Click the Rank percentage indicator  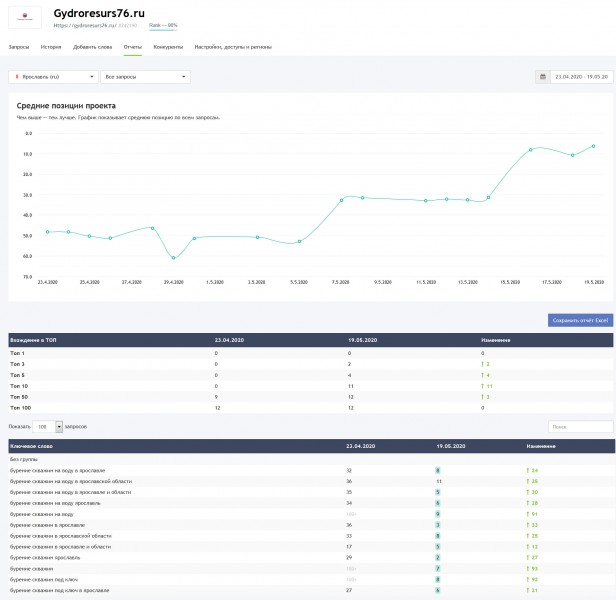163,26
